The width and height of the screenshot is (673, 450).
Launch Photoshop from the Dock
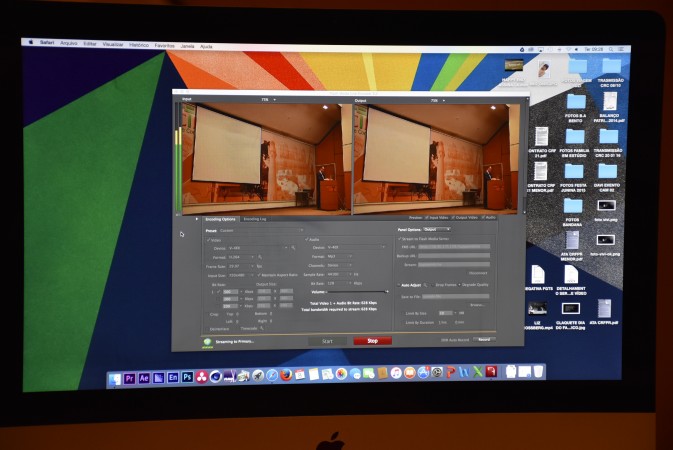click(x=187, y=377)
